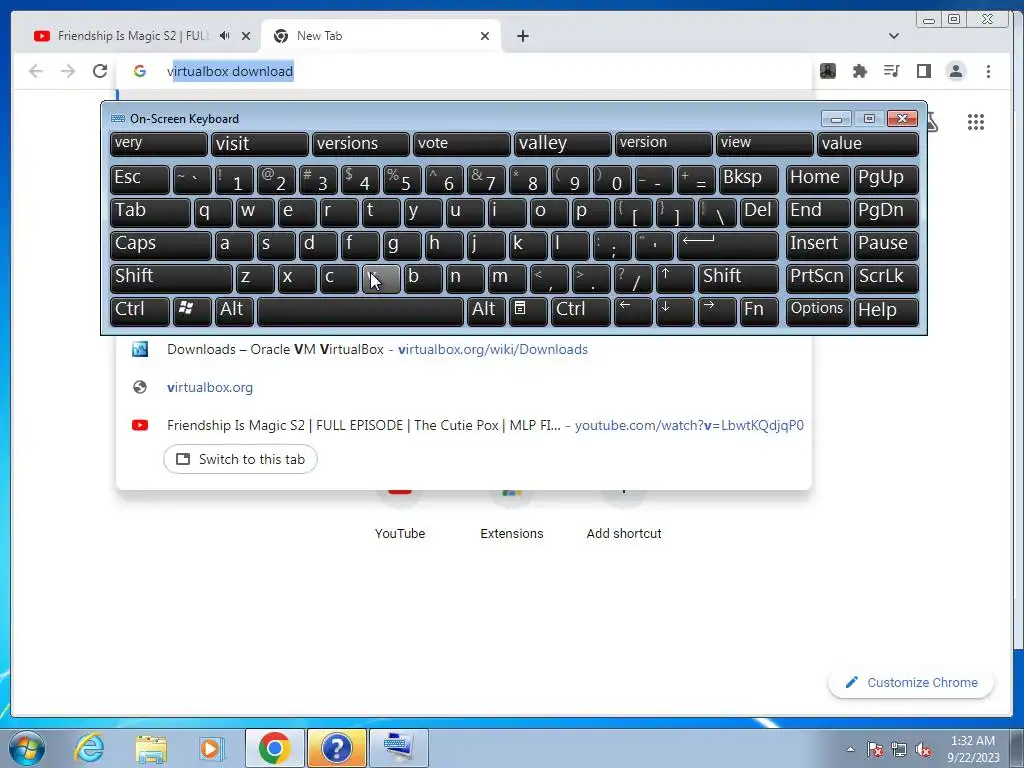Open volume muted tray icon
The height and width of the screenshot is (768, 1024).
point(923,750)
